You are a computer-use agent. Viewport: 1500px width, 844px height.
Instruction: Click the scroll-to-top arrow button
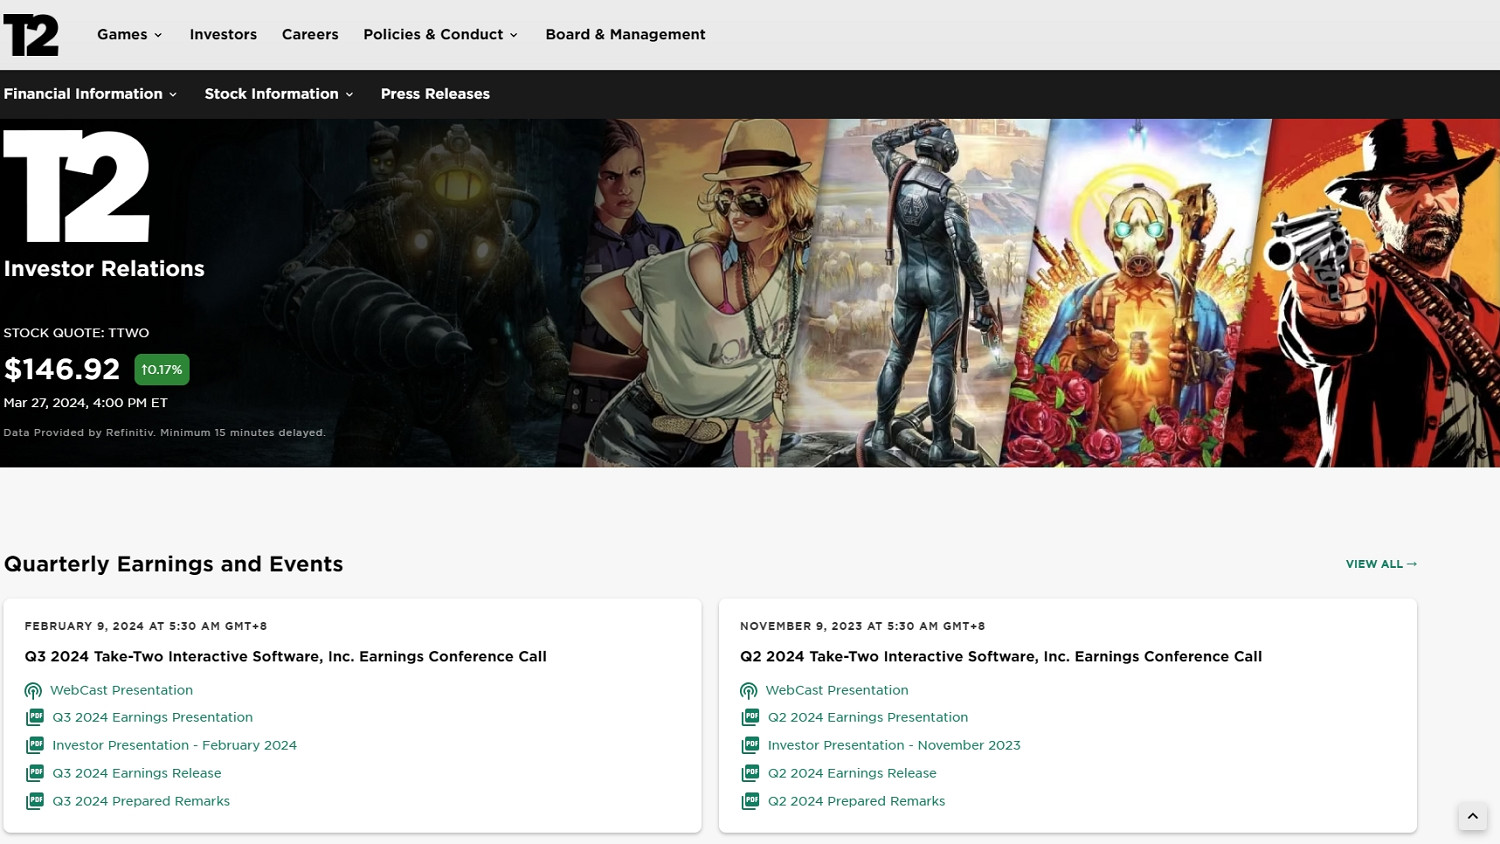pyautogui.click(x=1472, y=816)
